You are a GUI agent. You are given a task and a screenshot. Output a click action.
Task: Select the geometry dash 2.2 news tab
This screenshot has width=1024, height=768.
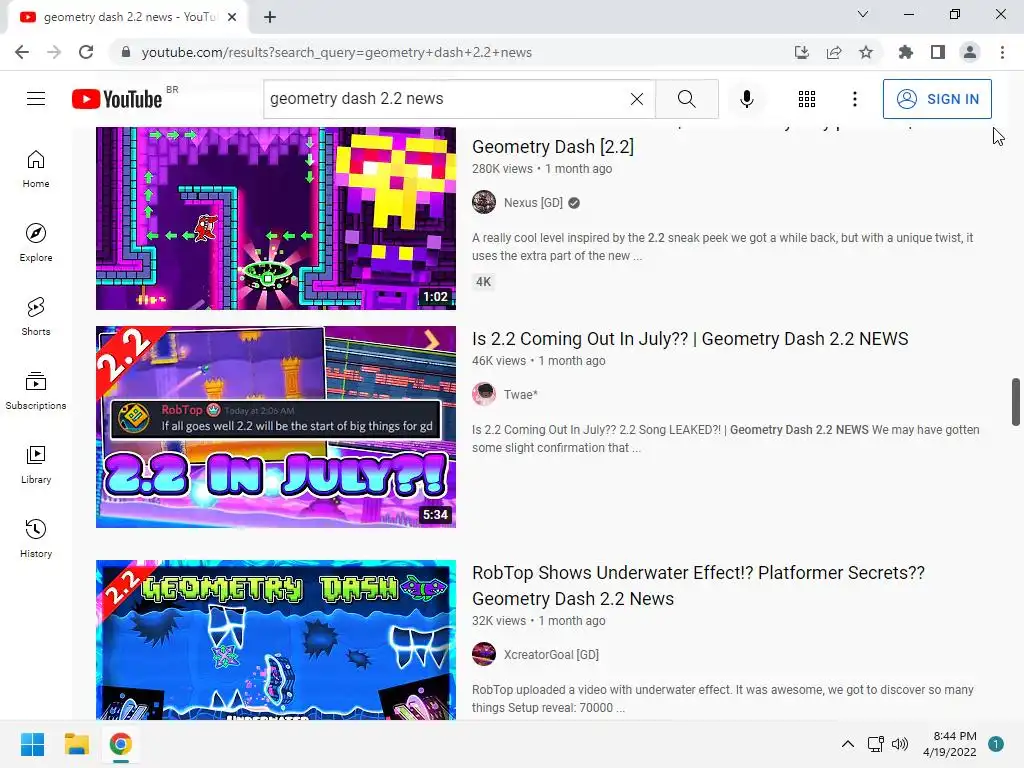point(128,18)
